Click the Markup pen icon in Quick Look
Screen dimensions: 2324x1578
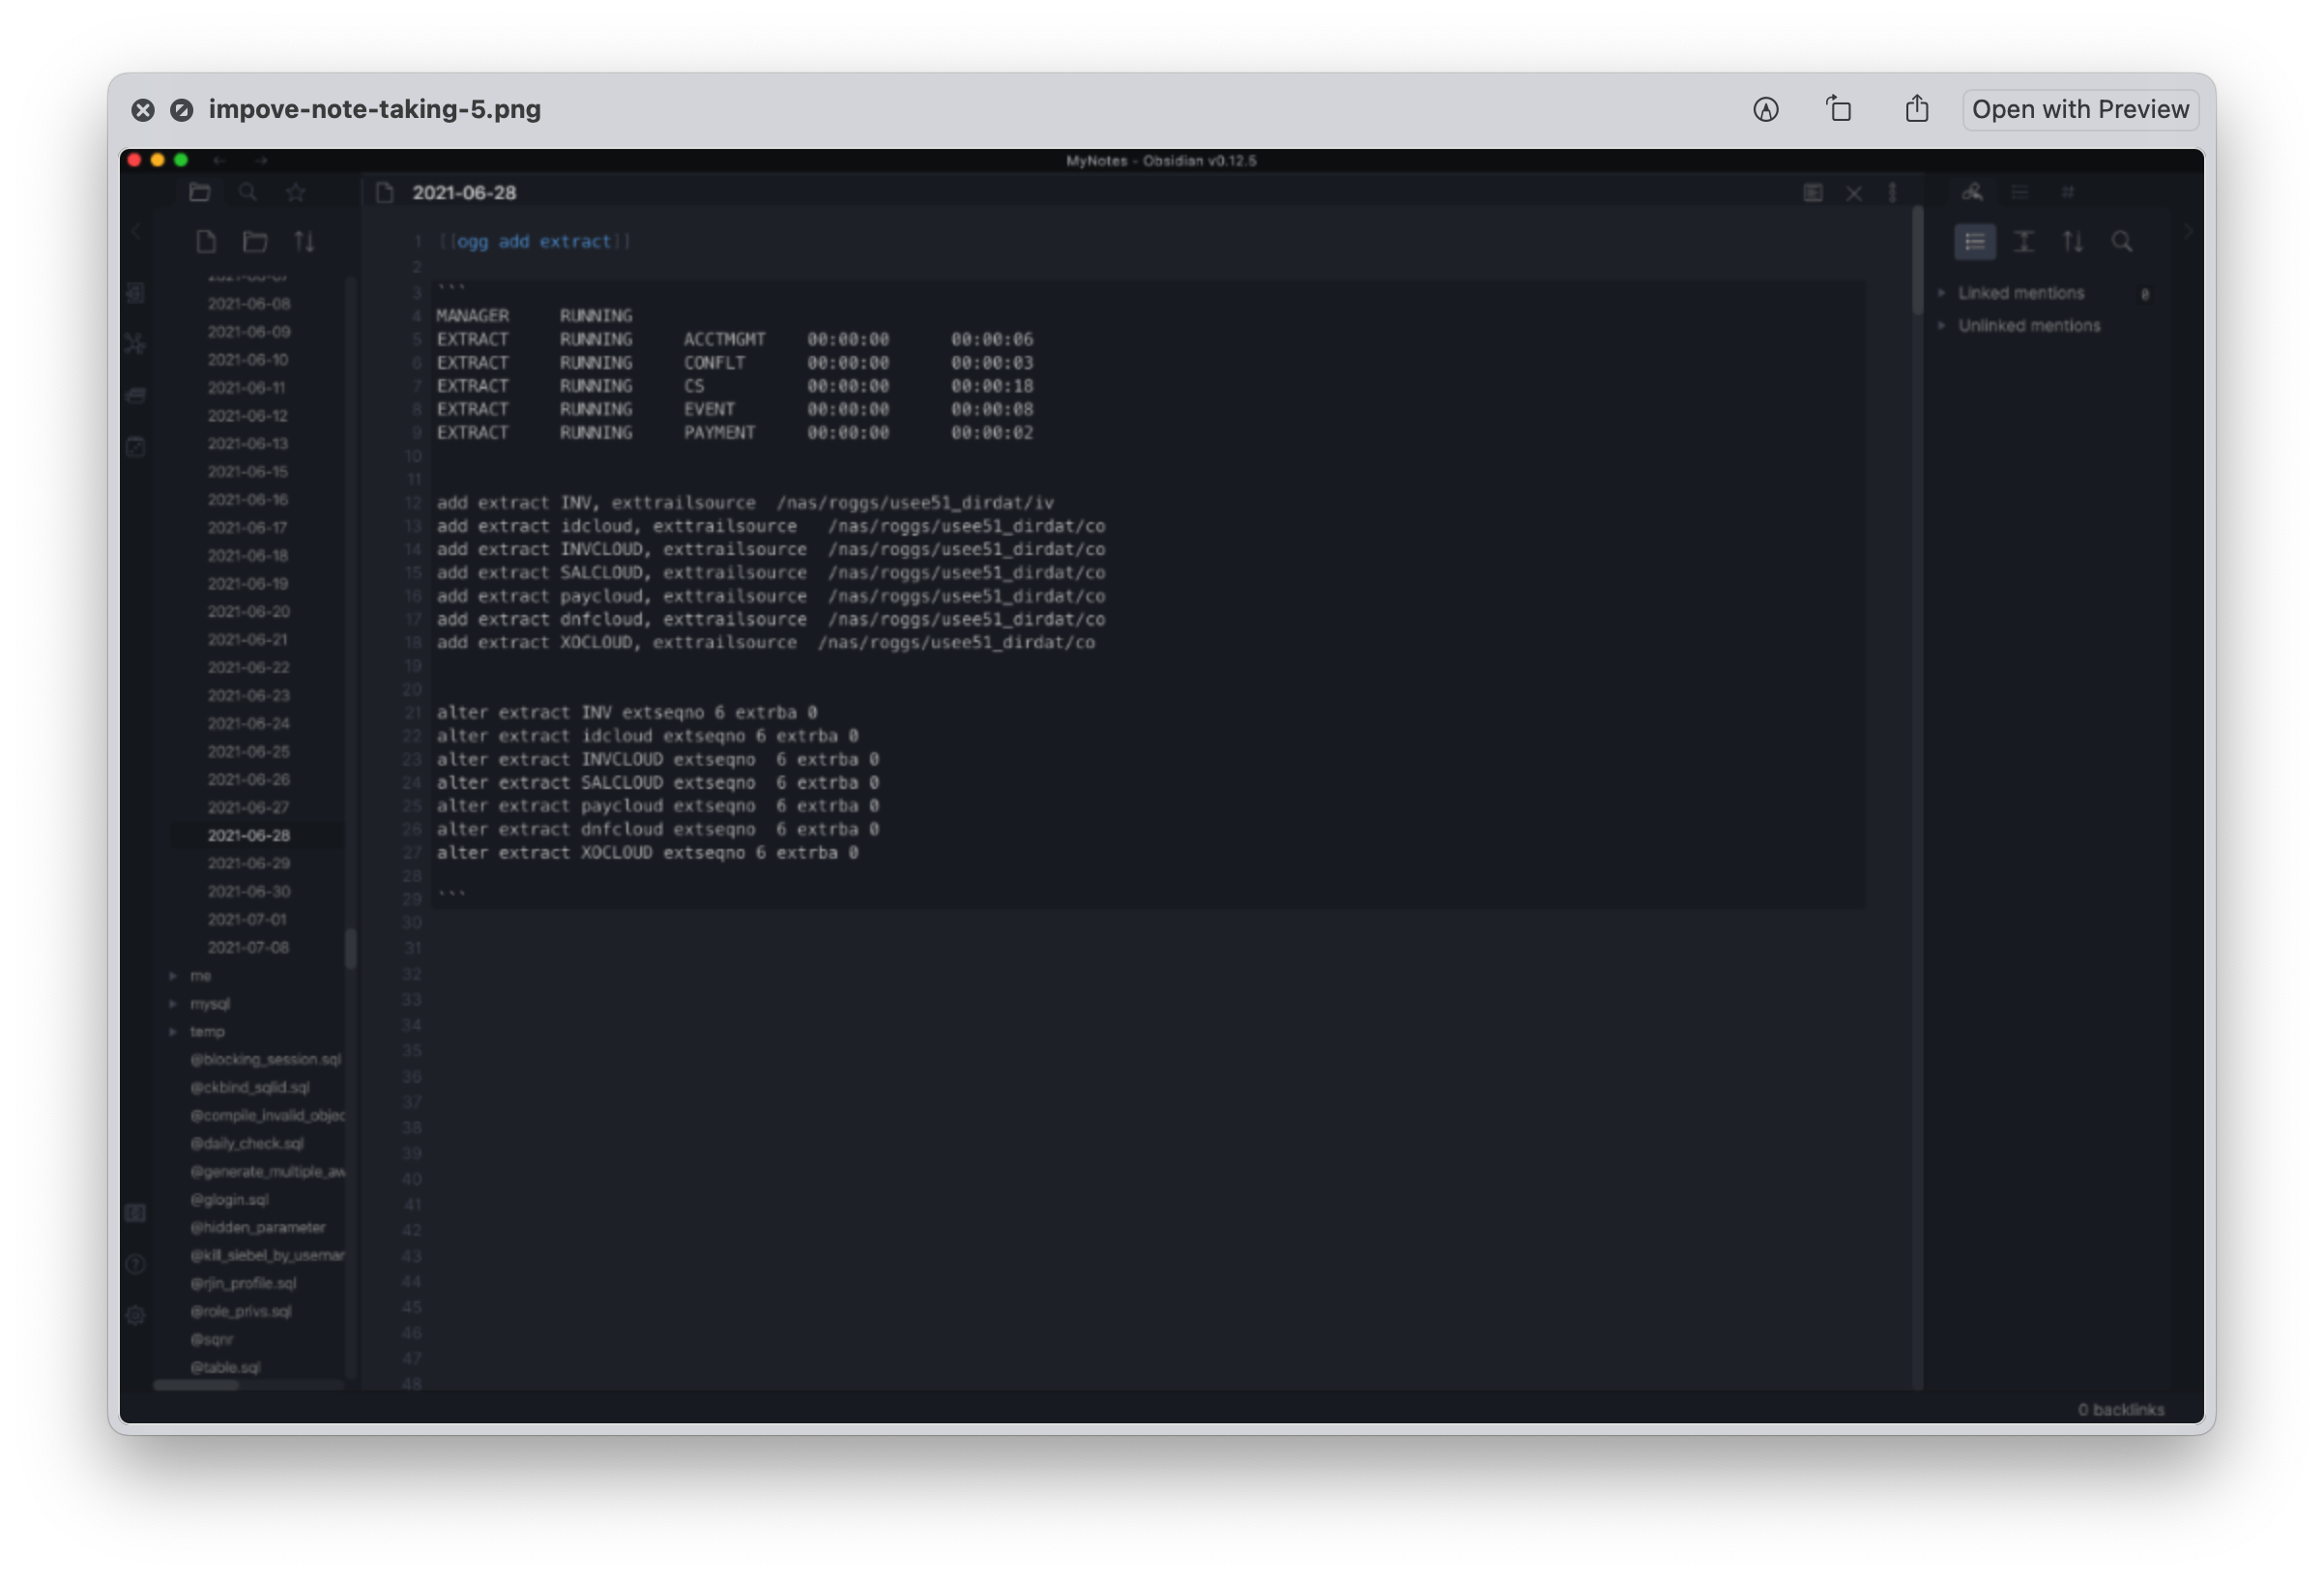coord(1766,110)
